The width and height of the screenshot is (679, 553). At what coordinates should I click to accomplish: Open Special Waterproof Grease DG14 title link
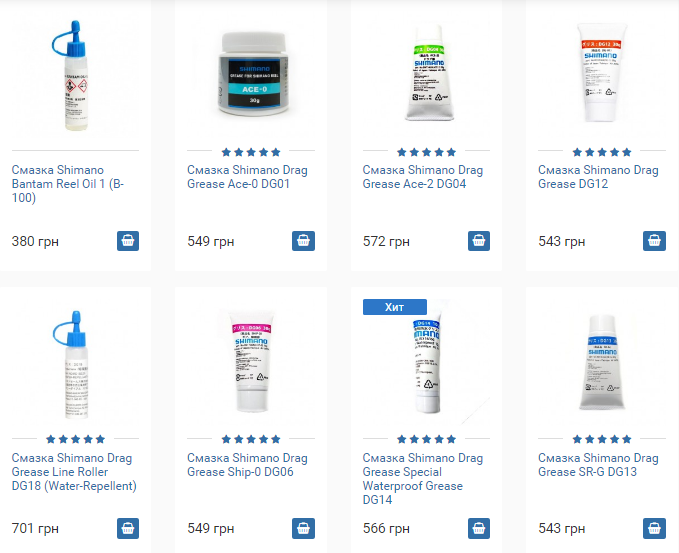coord(423,479)
